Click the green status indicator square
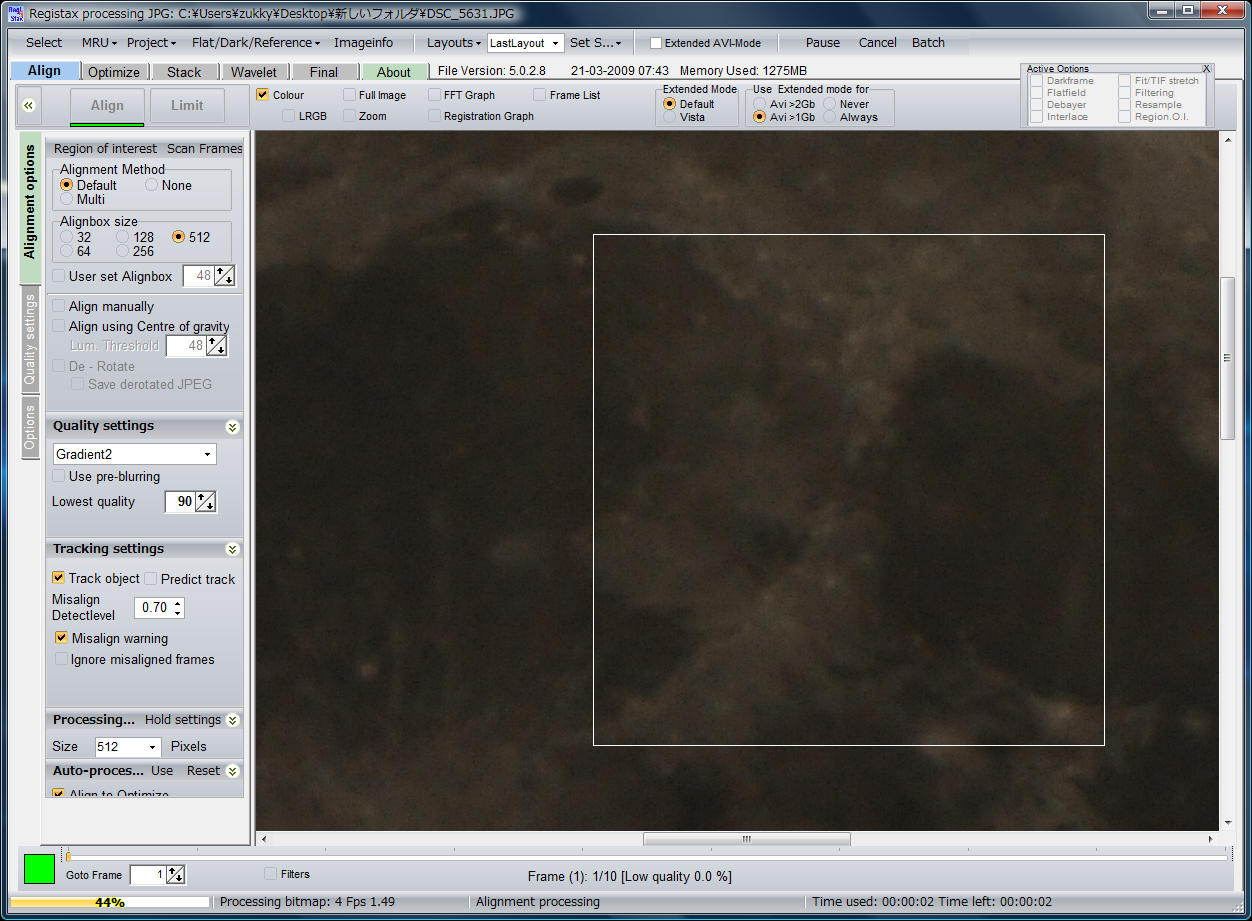The width and height of the screenshot is (1252, 921). [x=40, y=868]
